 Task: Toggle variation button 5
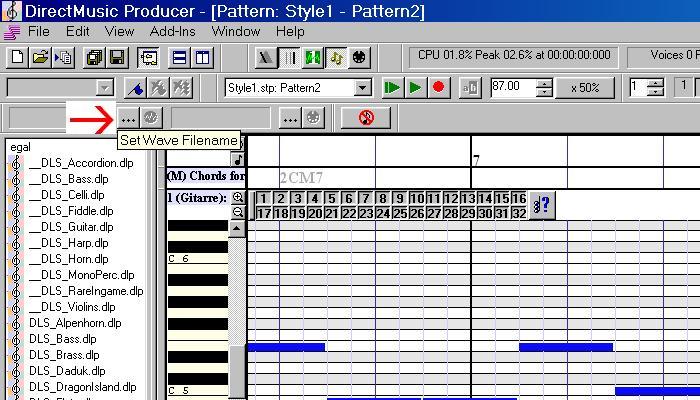[x=331, y=198]
